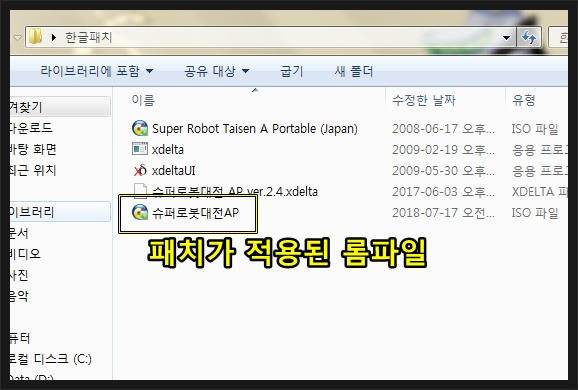Screen dimensions: 578x390
Task: Open the address bar history dropdown arrow
Action: [506, 38]
